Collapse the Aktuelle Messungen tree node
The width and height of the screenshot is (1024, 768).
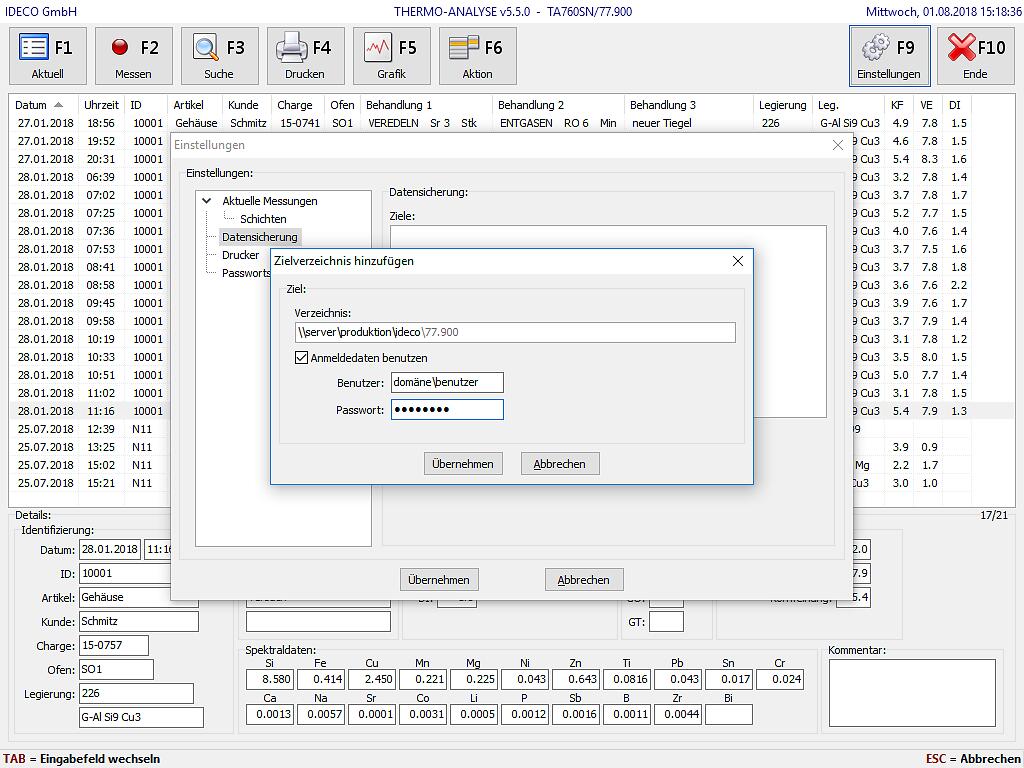pos(207,201)
